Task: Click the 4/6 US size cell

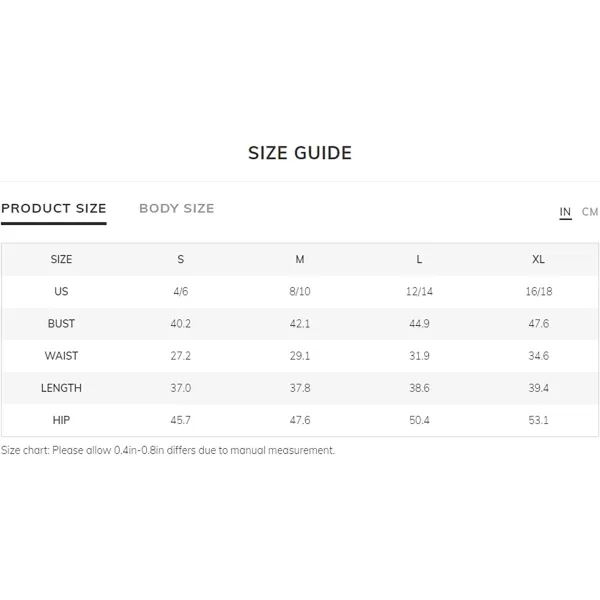Action: pyautogui.click(x=181, y=292)
